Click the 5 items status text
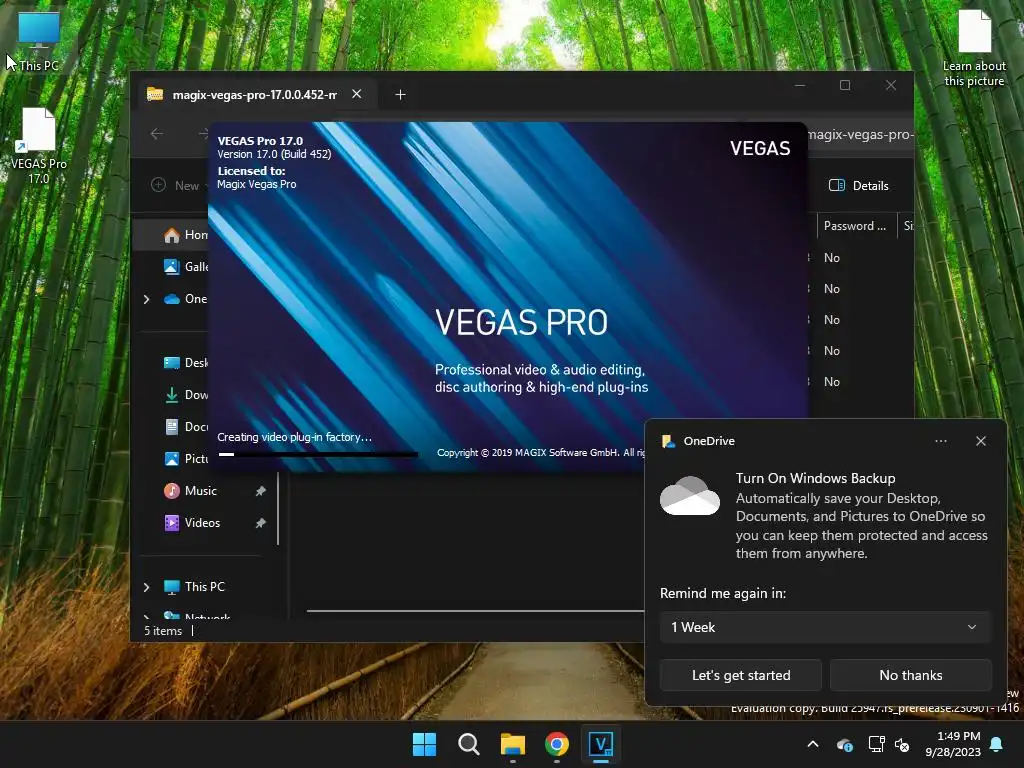Screen dimensions: 1024x768 click(x=163, y=631)
